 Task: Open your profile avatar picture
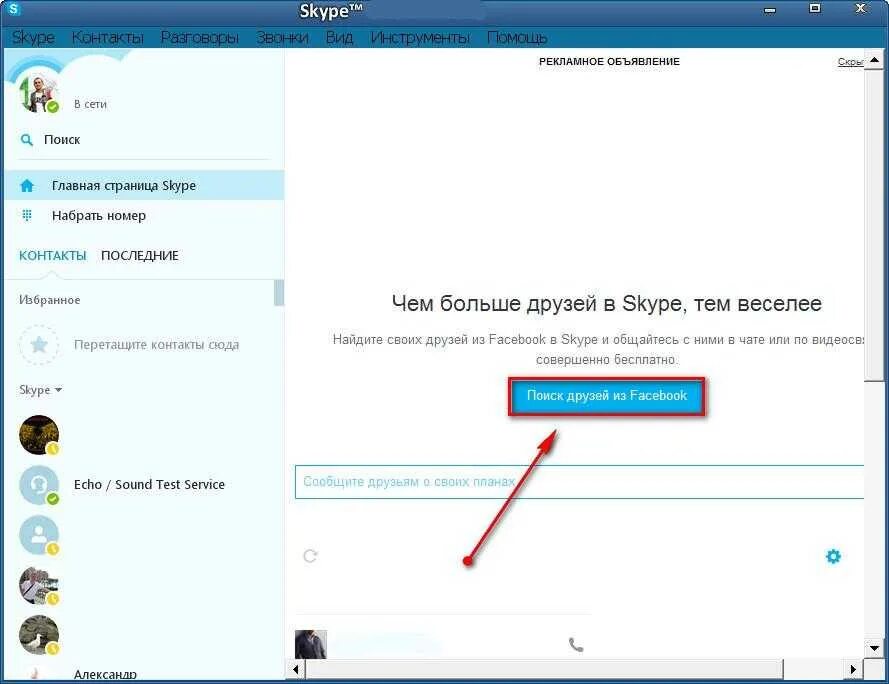pos(38,94)
